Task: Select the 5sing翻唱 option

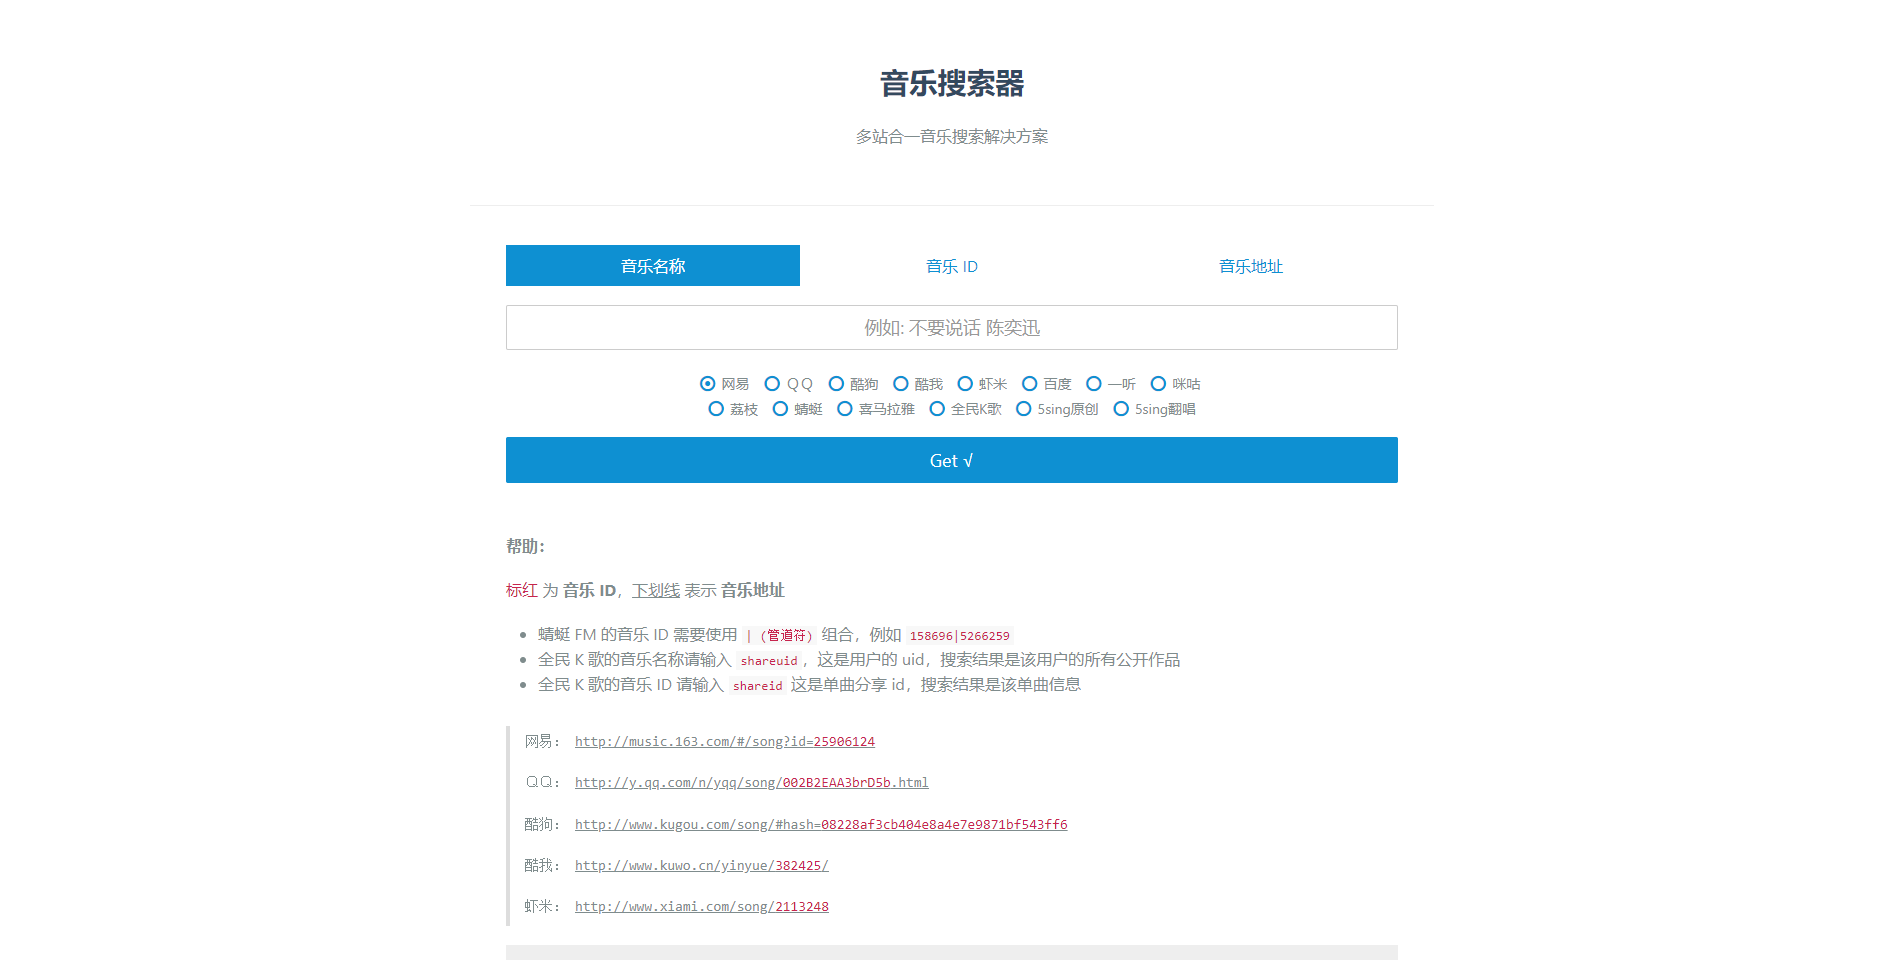Action: [1121, 409]
